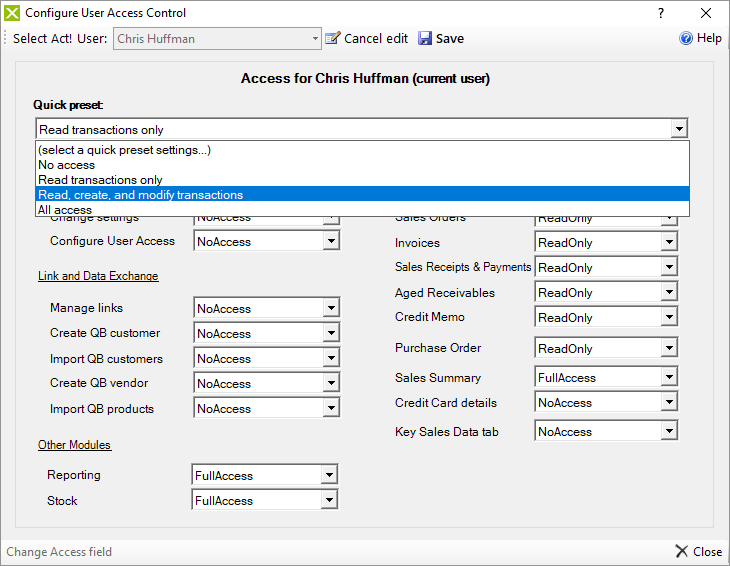Open Reporting access dropdown

click(329, 475)
